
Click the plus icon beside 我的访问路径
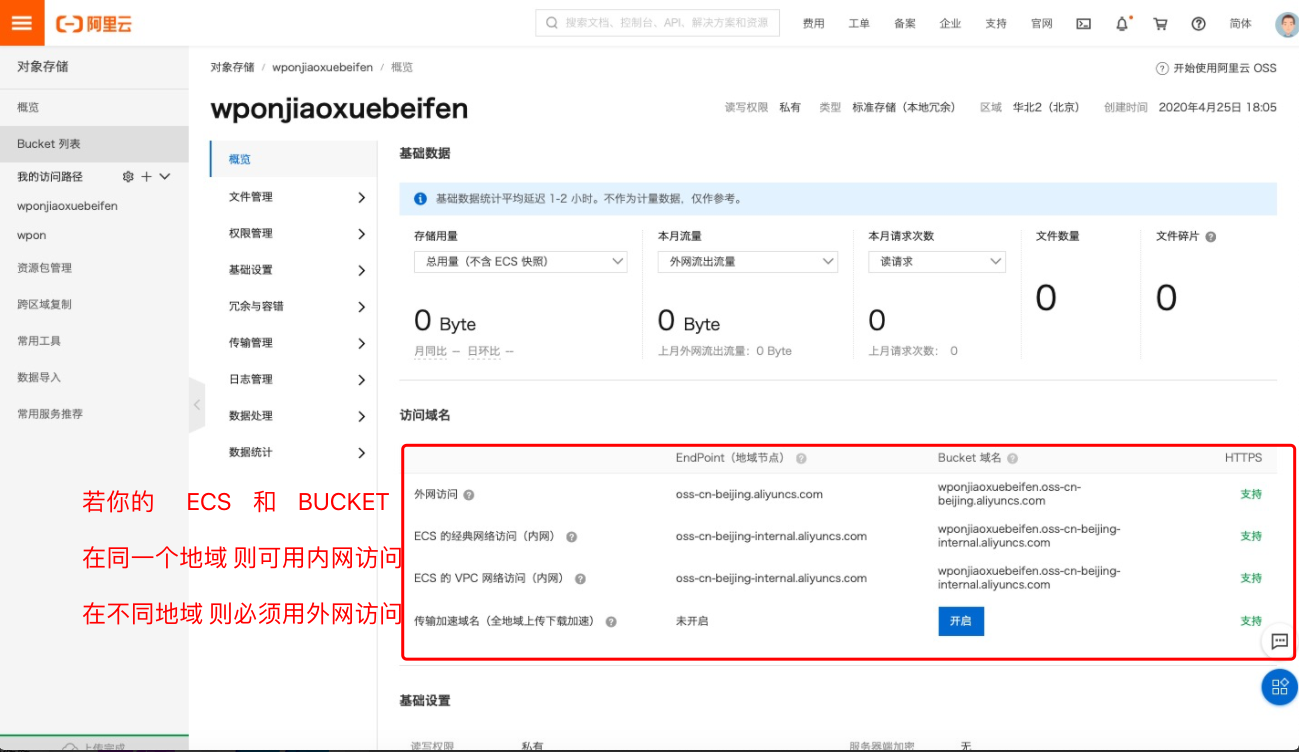tap(146, 176)
